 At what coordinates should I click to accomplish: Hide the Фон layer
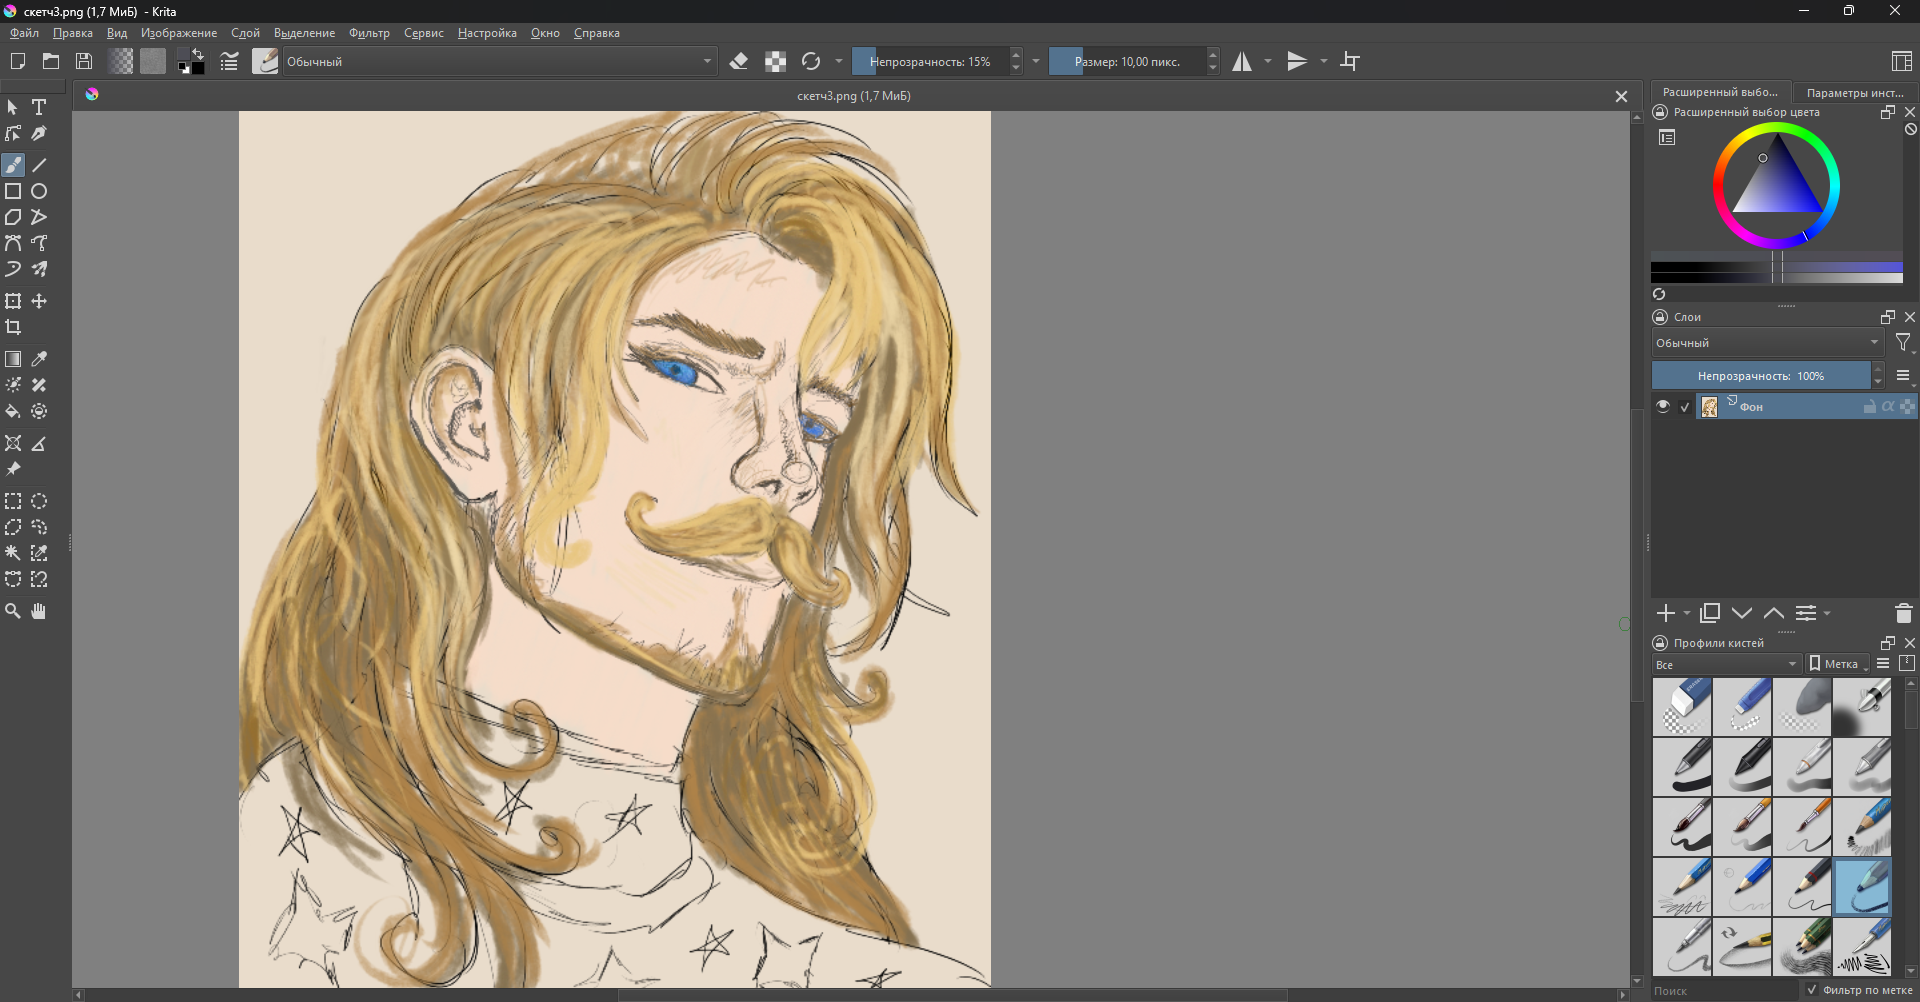[1663, 406]
